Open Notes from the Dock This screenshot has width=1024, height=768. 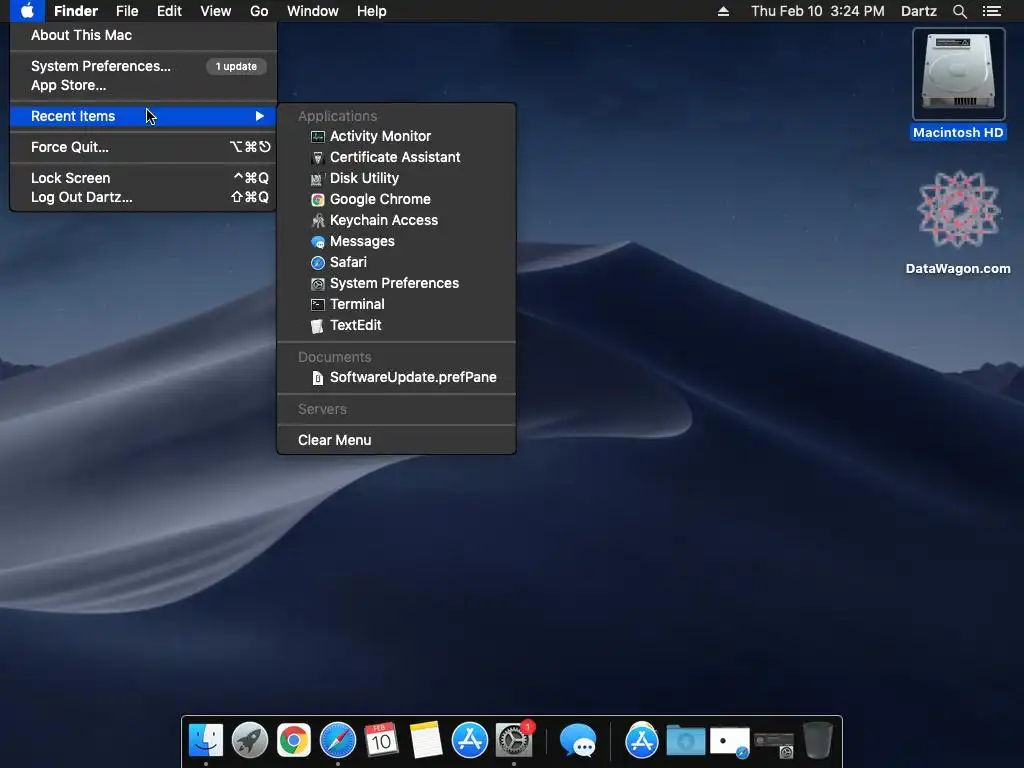pos(426,741)
